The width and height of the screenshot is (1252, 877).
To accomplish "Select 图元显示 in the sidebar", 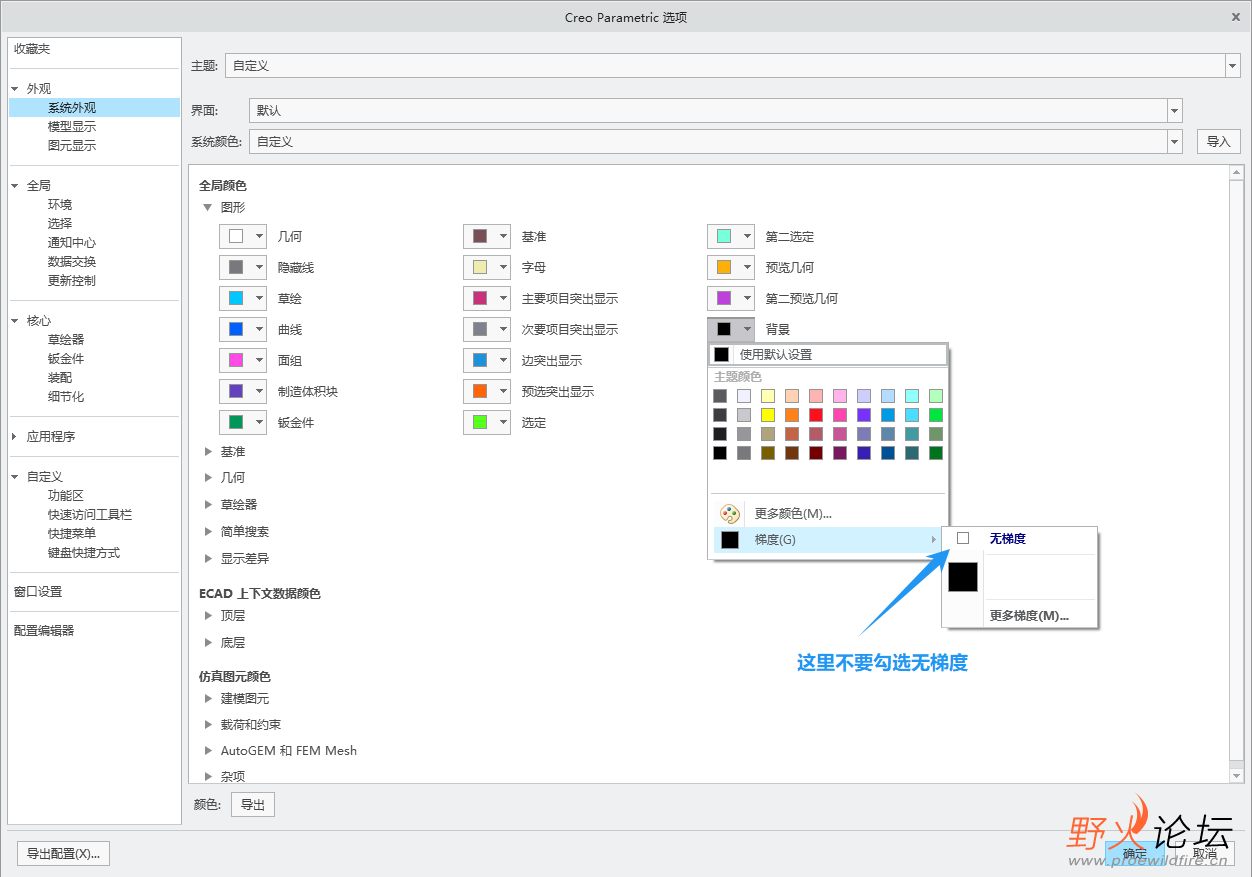I will pyautogui.click(x=72, y=146).
